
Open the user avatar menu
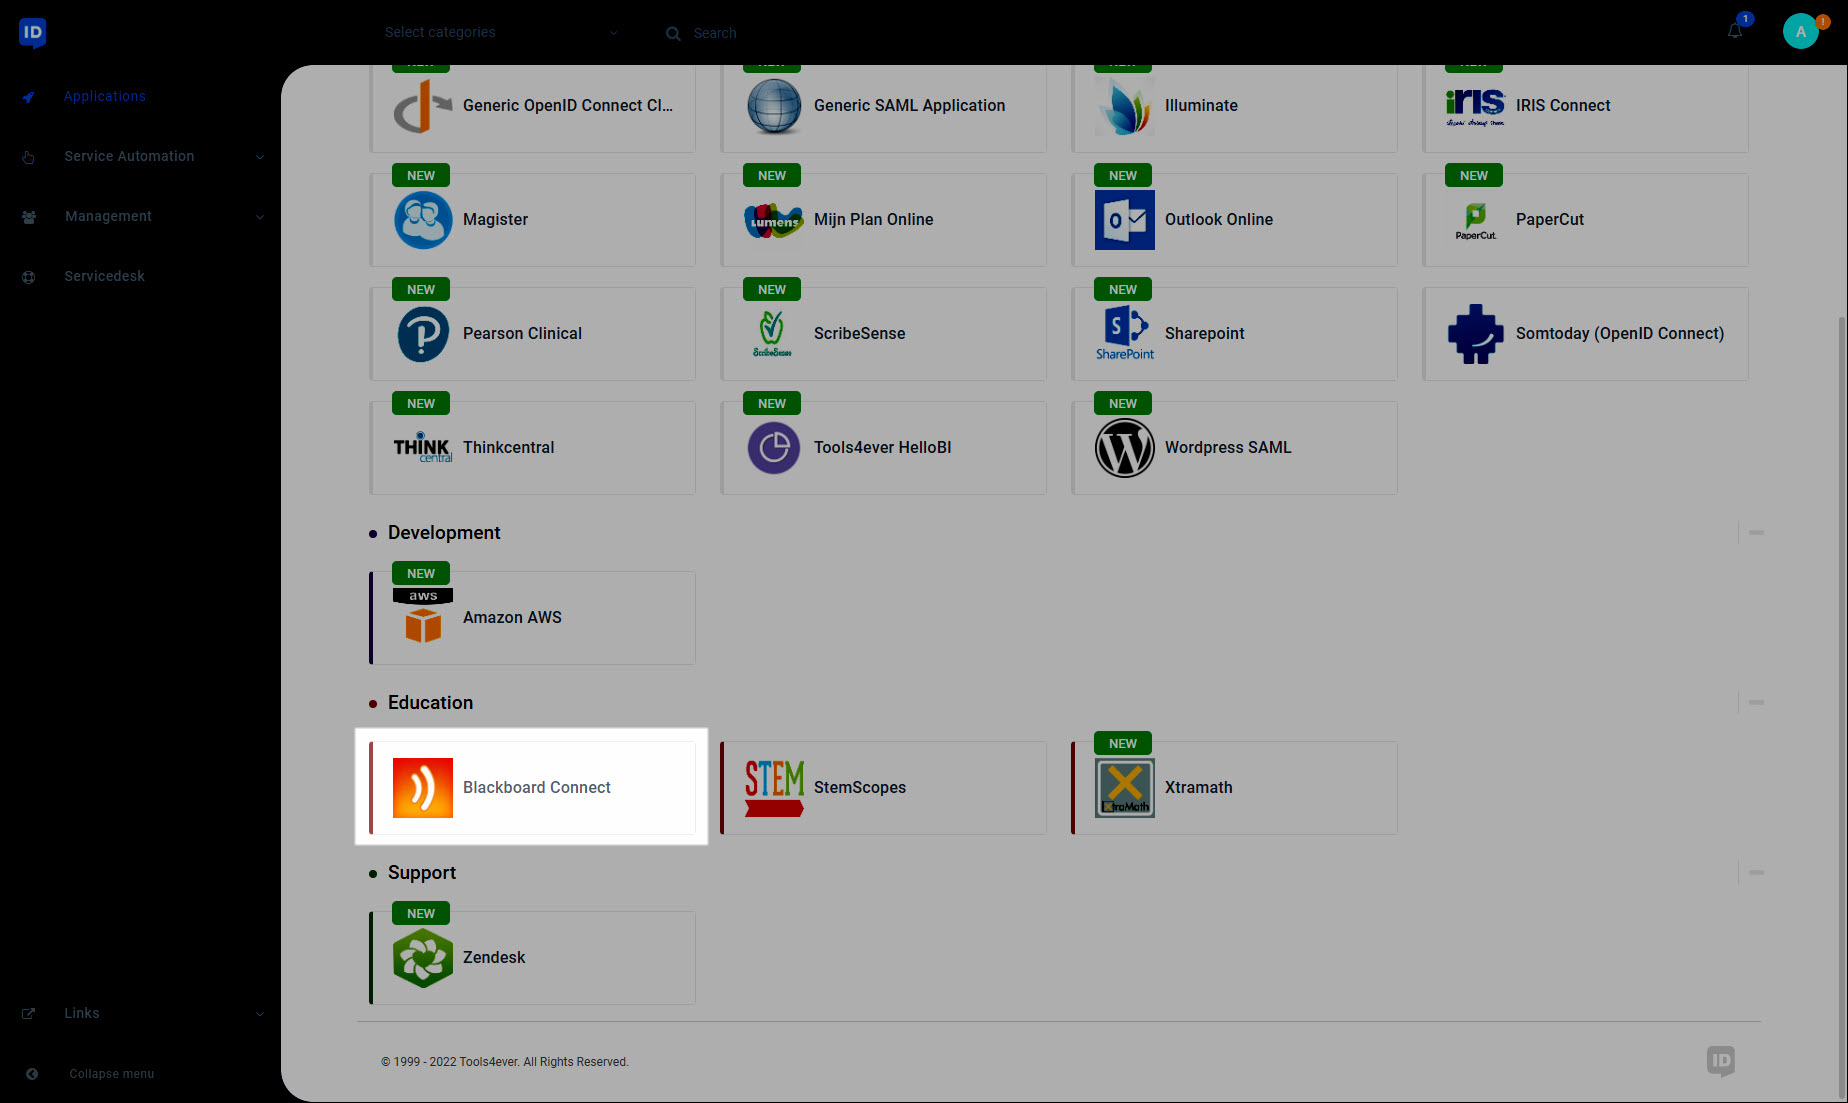1801,31
